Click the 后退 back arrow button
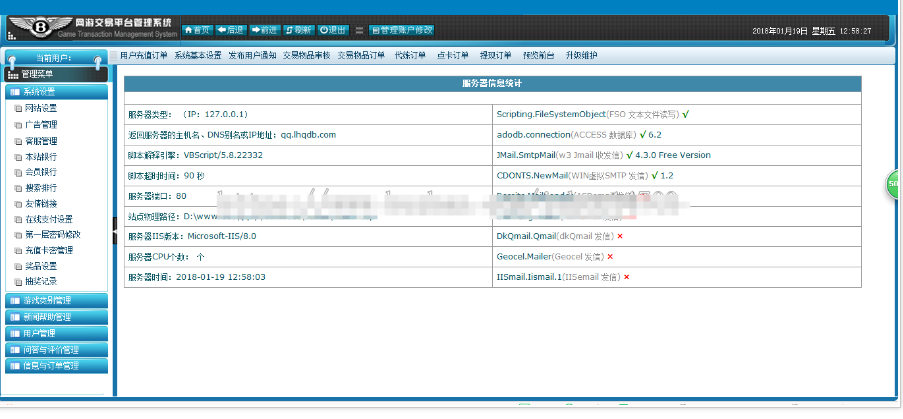The image size is (903, 419). coord(230,30)
